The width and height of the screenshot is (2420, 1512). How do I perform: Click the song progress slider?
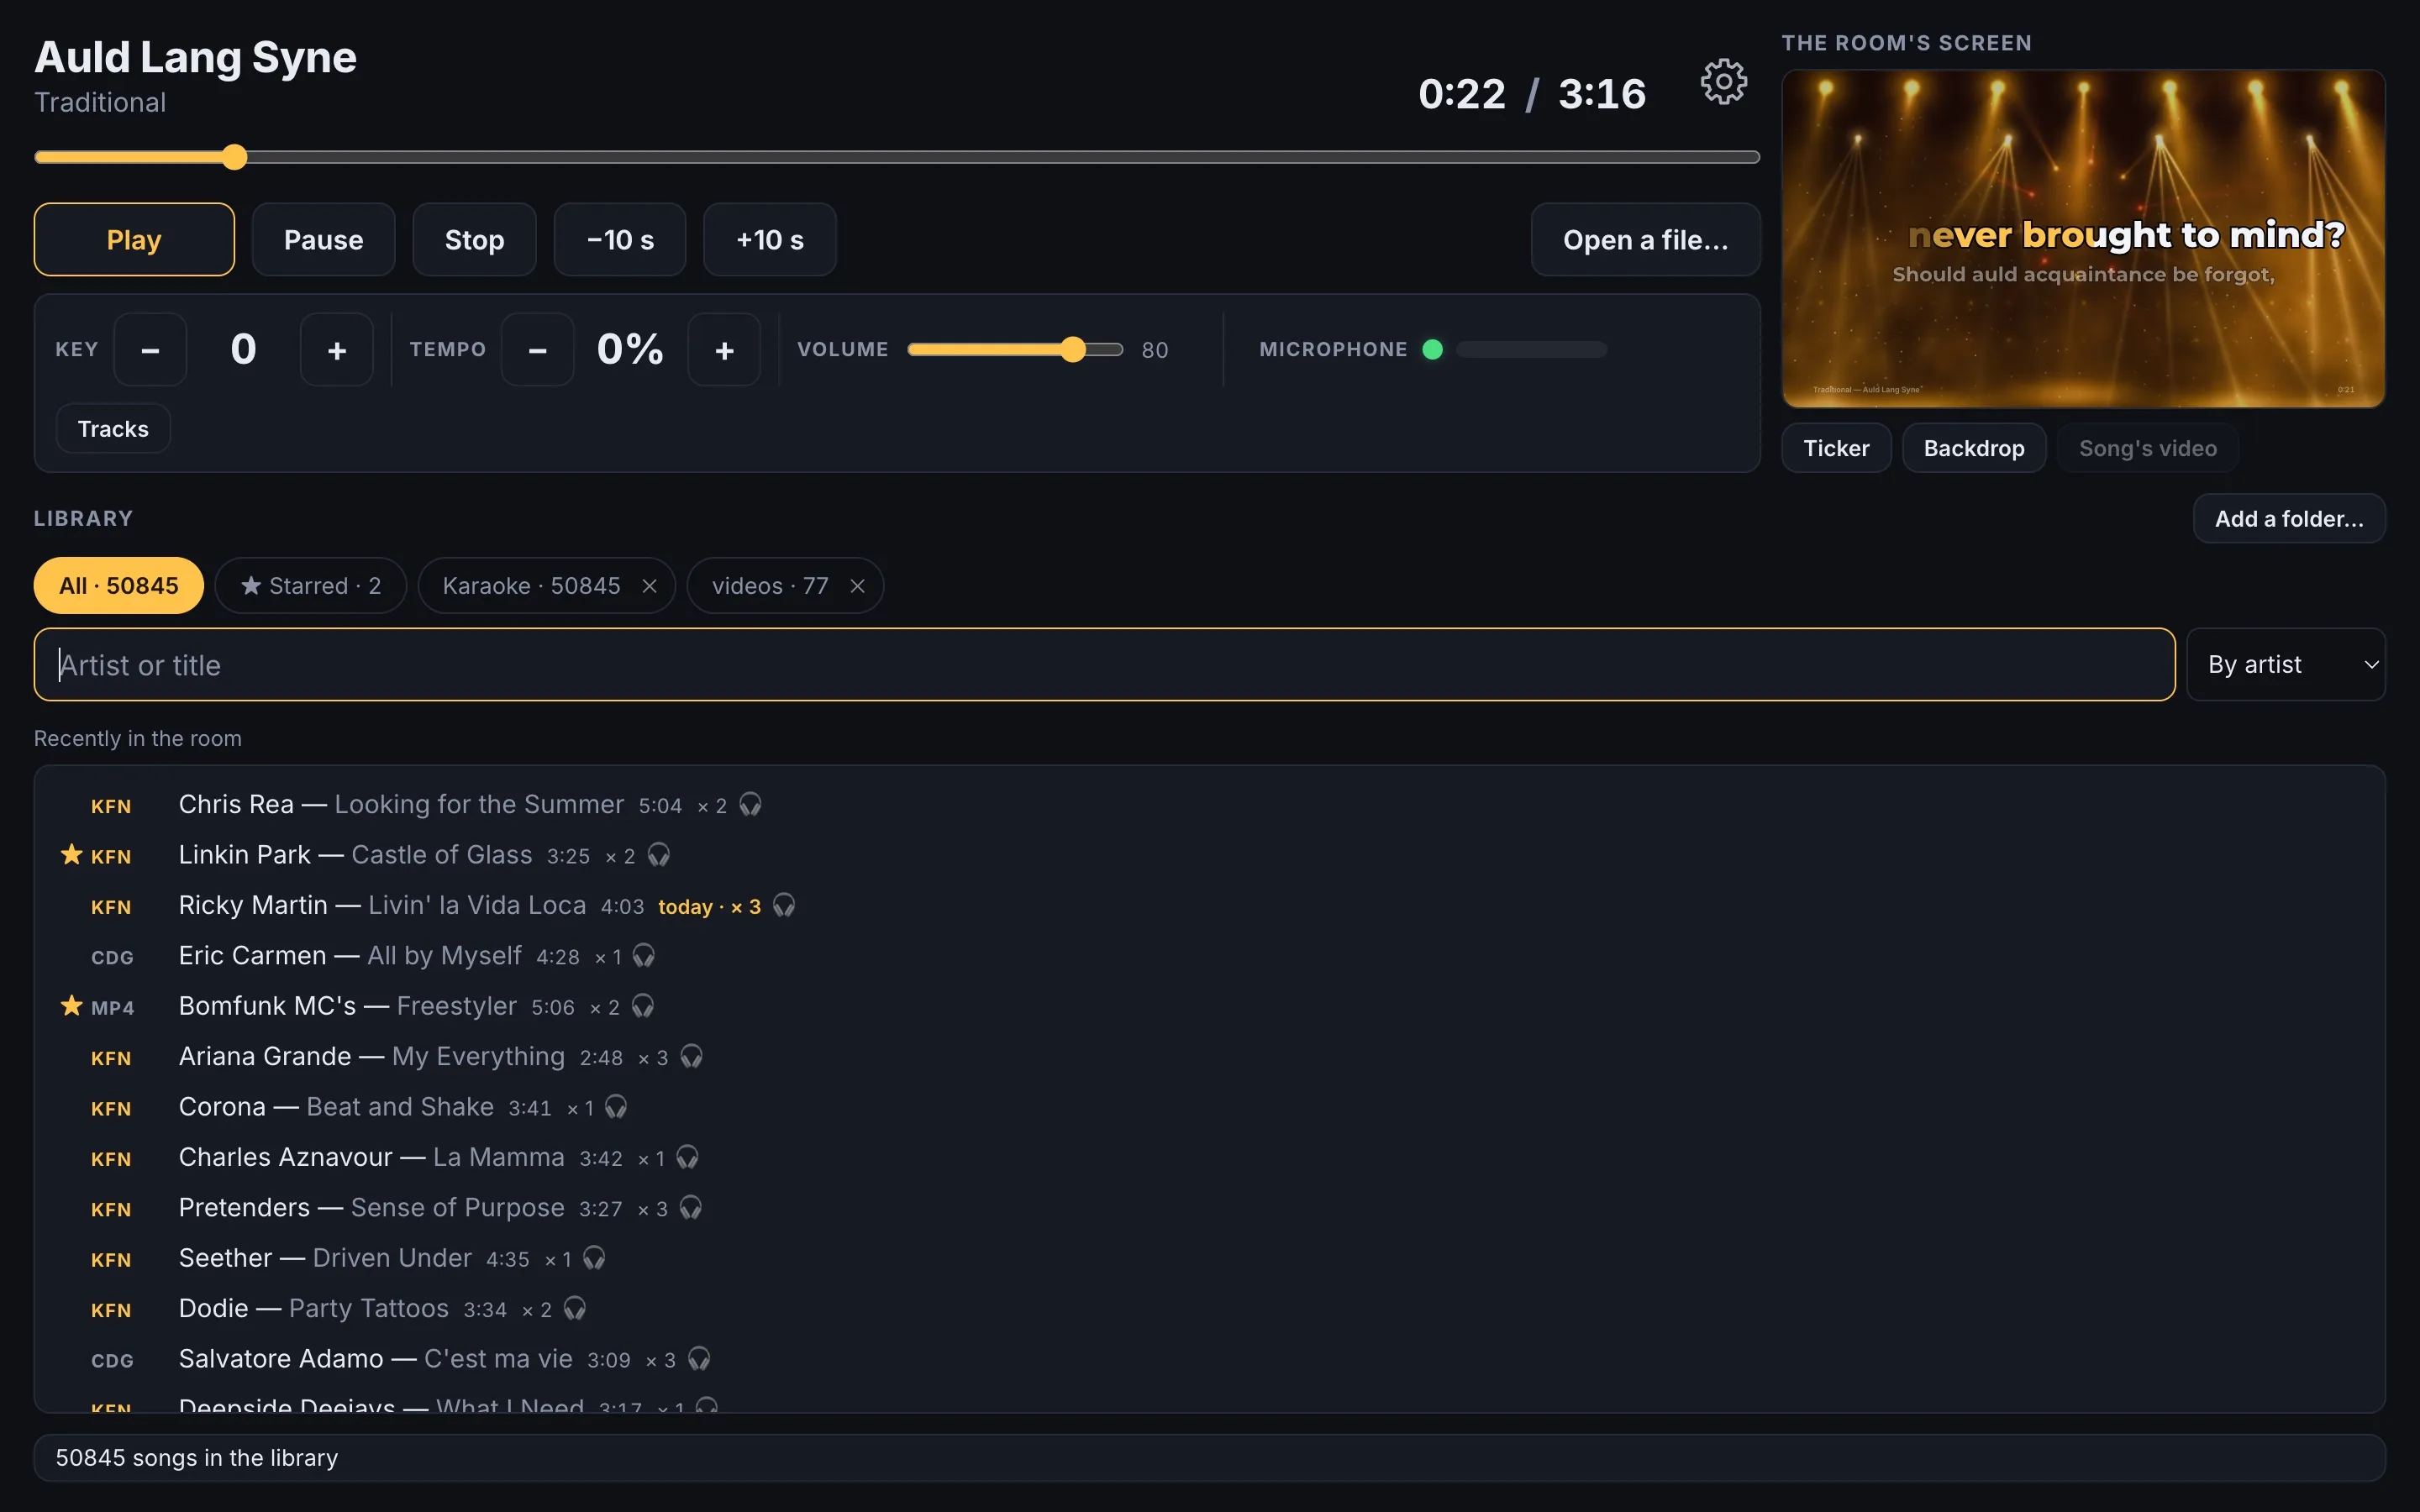897,157
